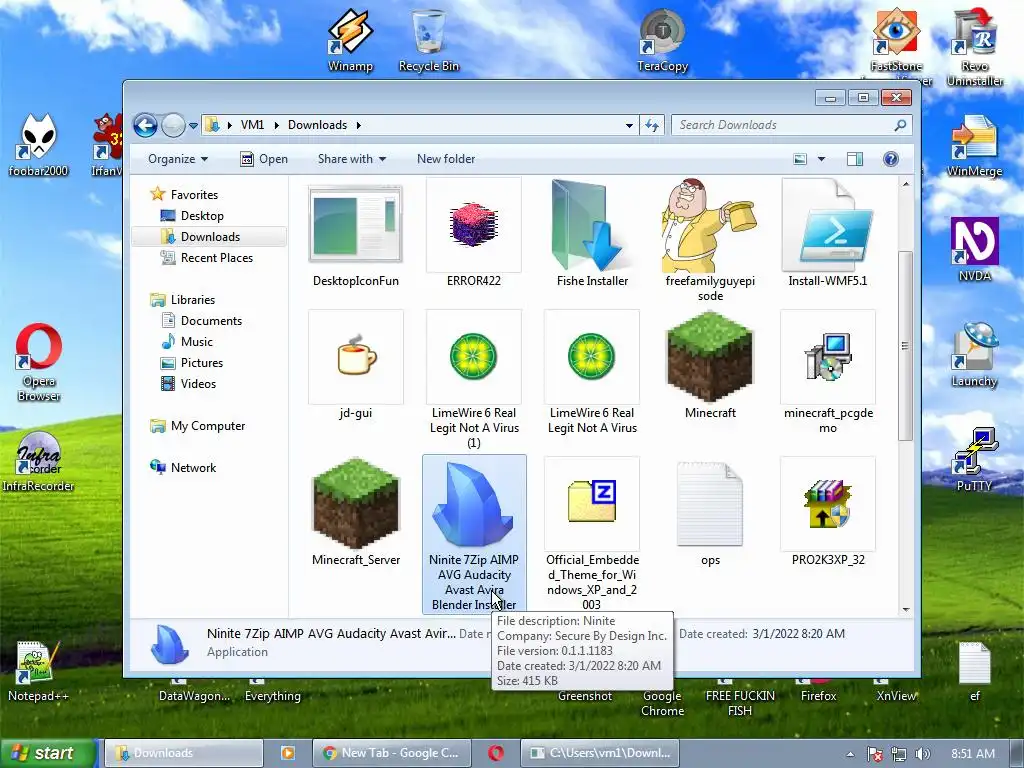Click the refresh button beside the address bar

click(x=652, y=125)
